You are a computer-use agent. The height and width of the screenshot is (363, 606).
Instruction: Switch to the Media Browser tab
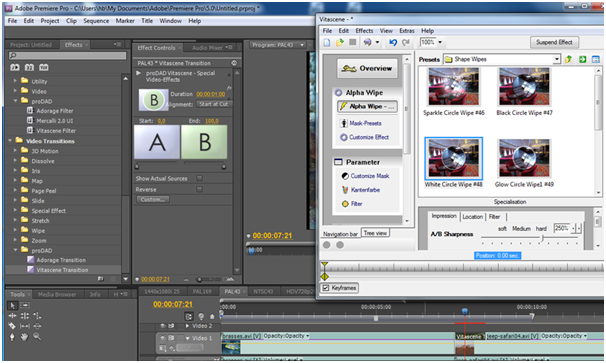point(57,295)
